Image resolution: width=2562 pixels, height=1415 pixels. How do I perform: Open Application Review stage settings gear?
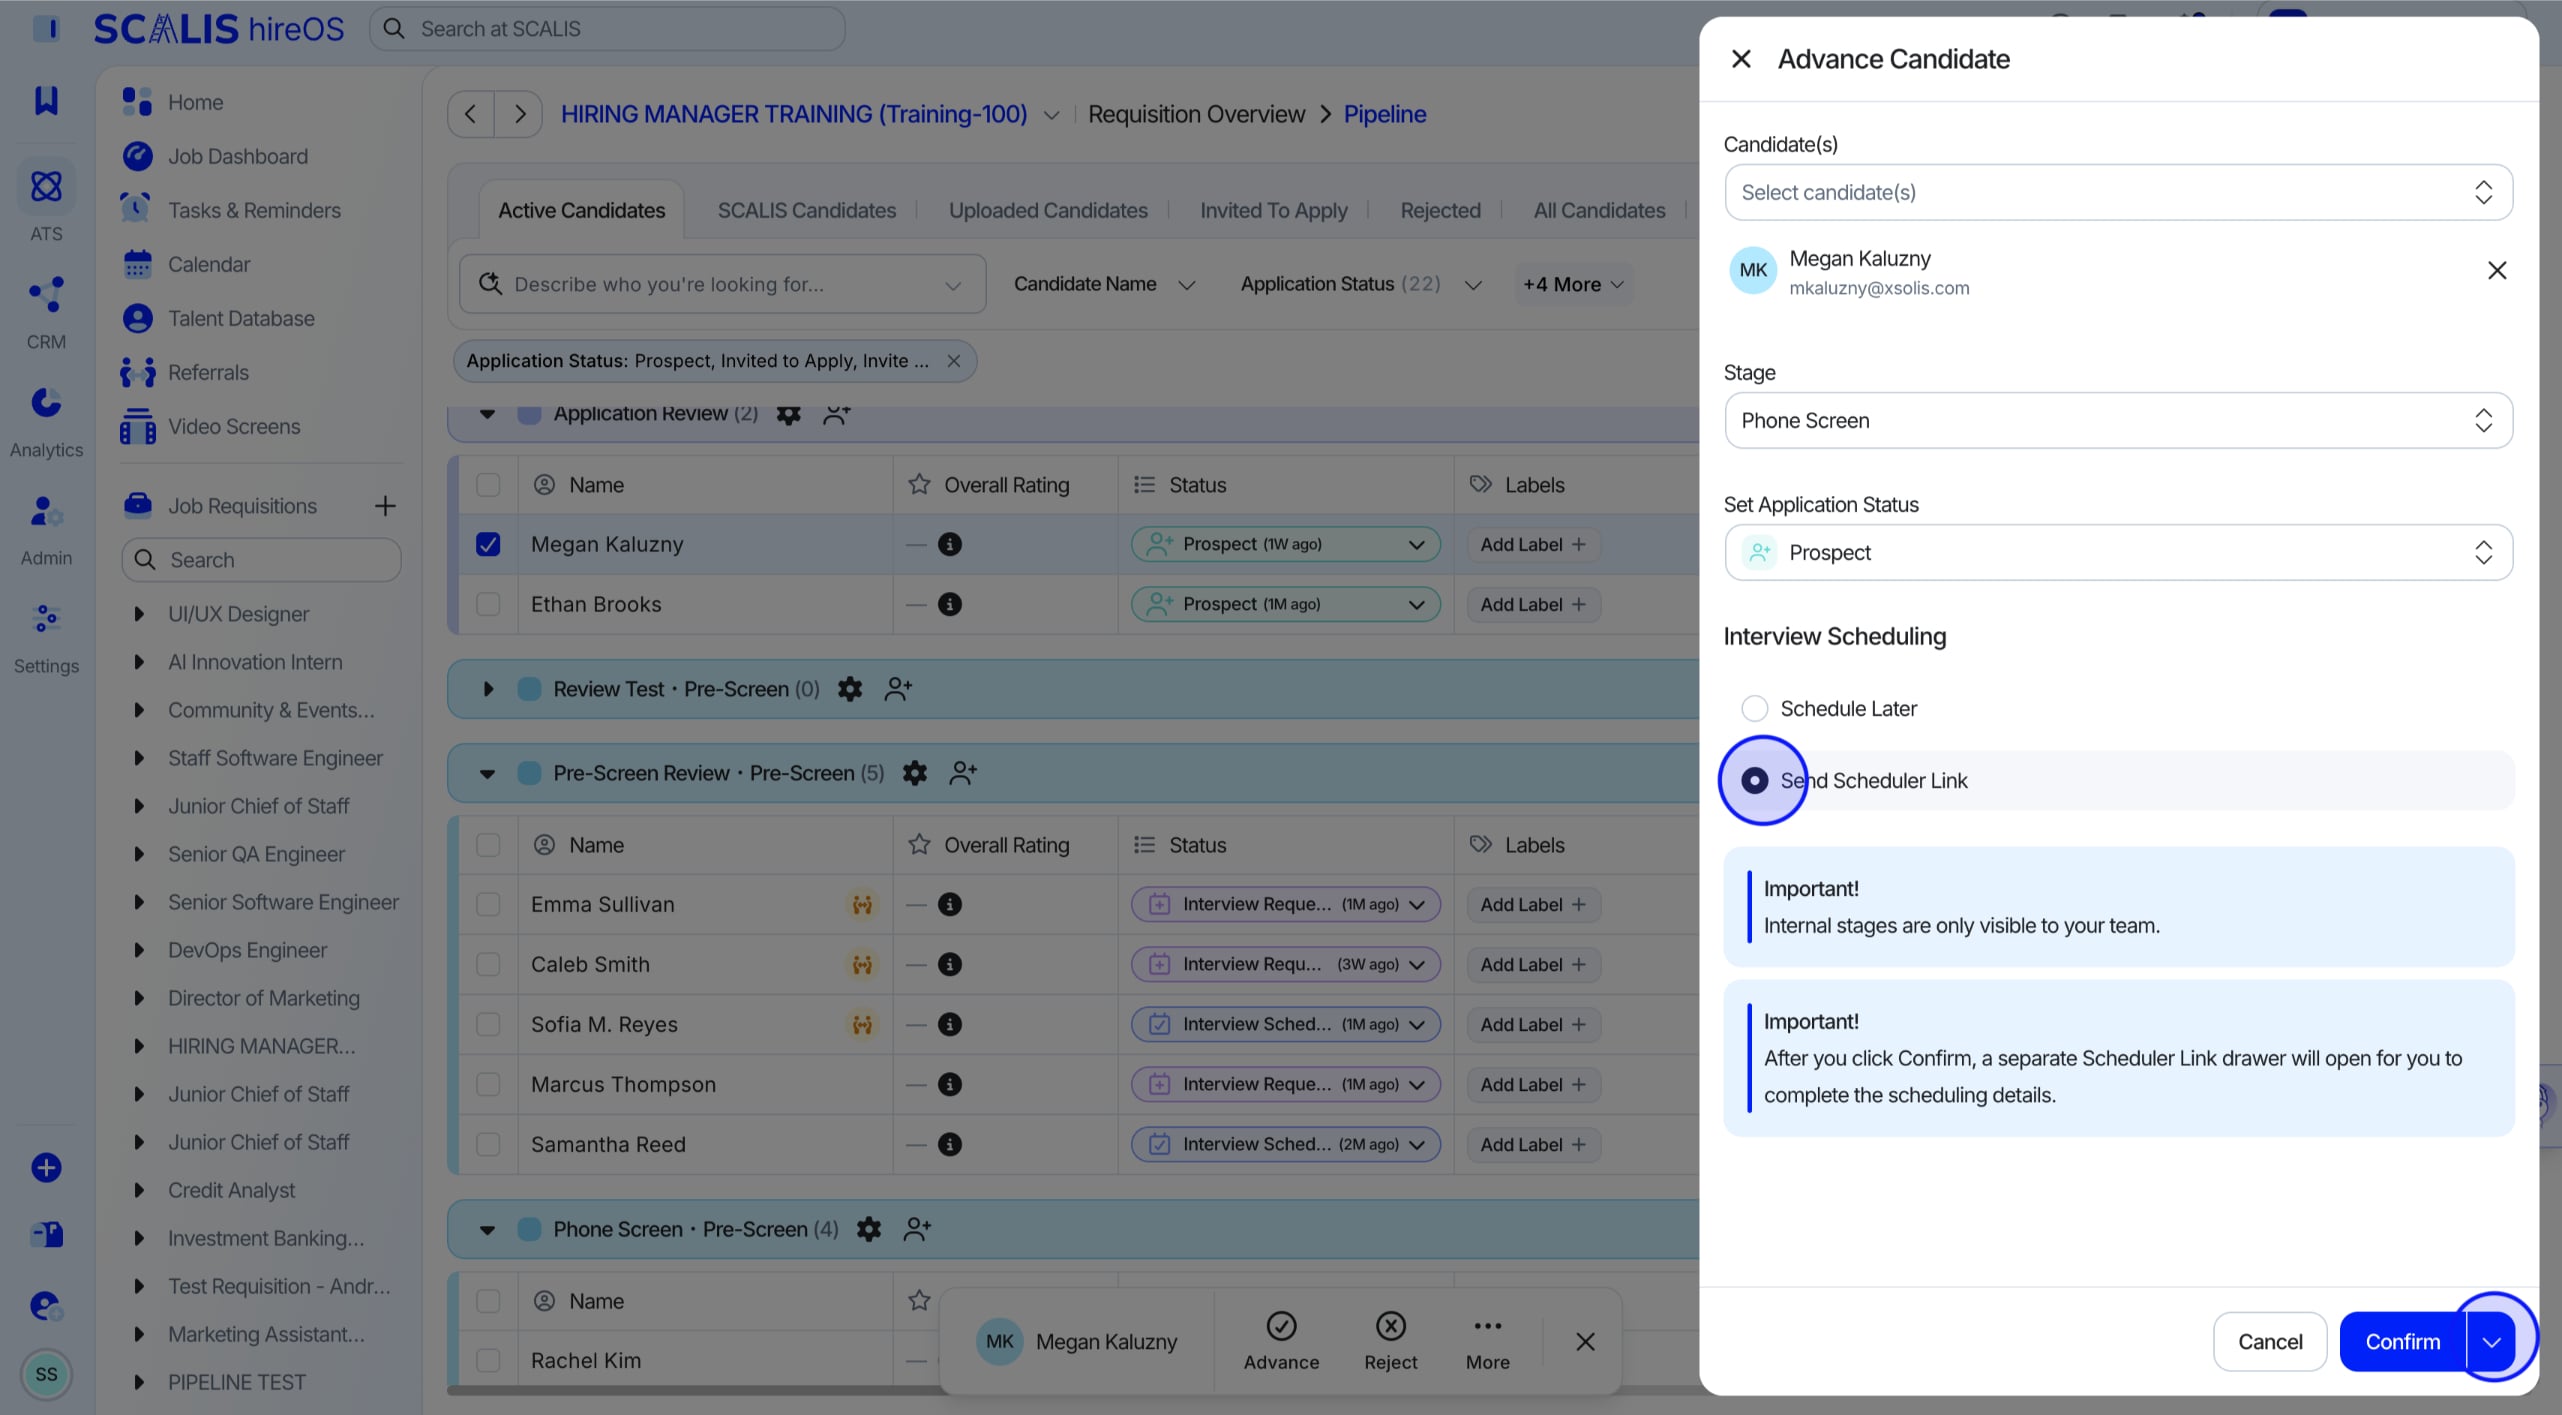point(789,414)
